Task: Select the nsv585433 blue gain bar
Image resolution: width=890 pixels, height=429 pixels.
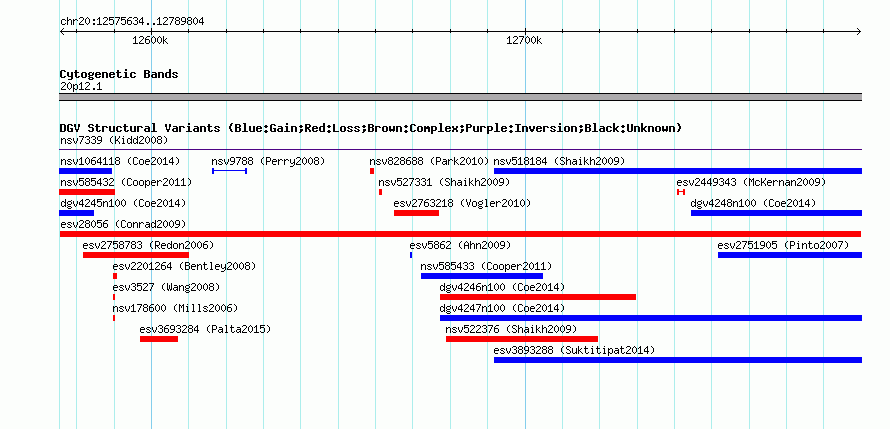Action: tap(482, 276)
